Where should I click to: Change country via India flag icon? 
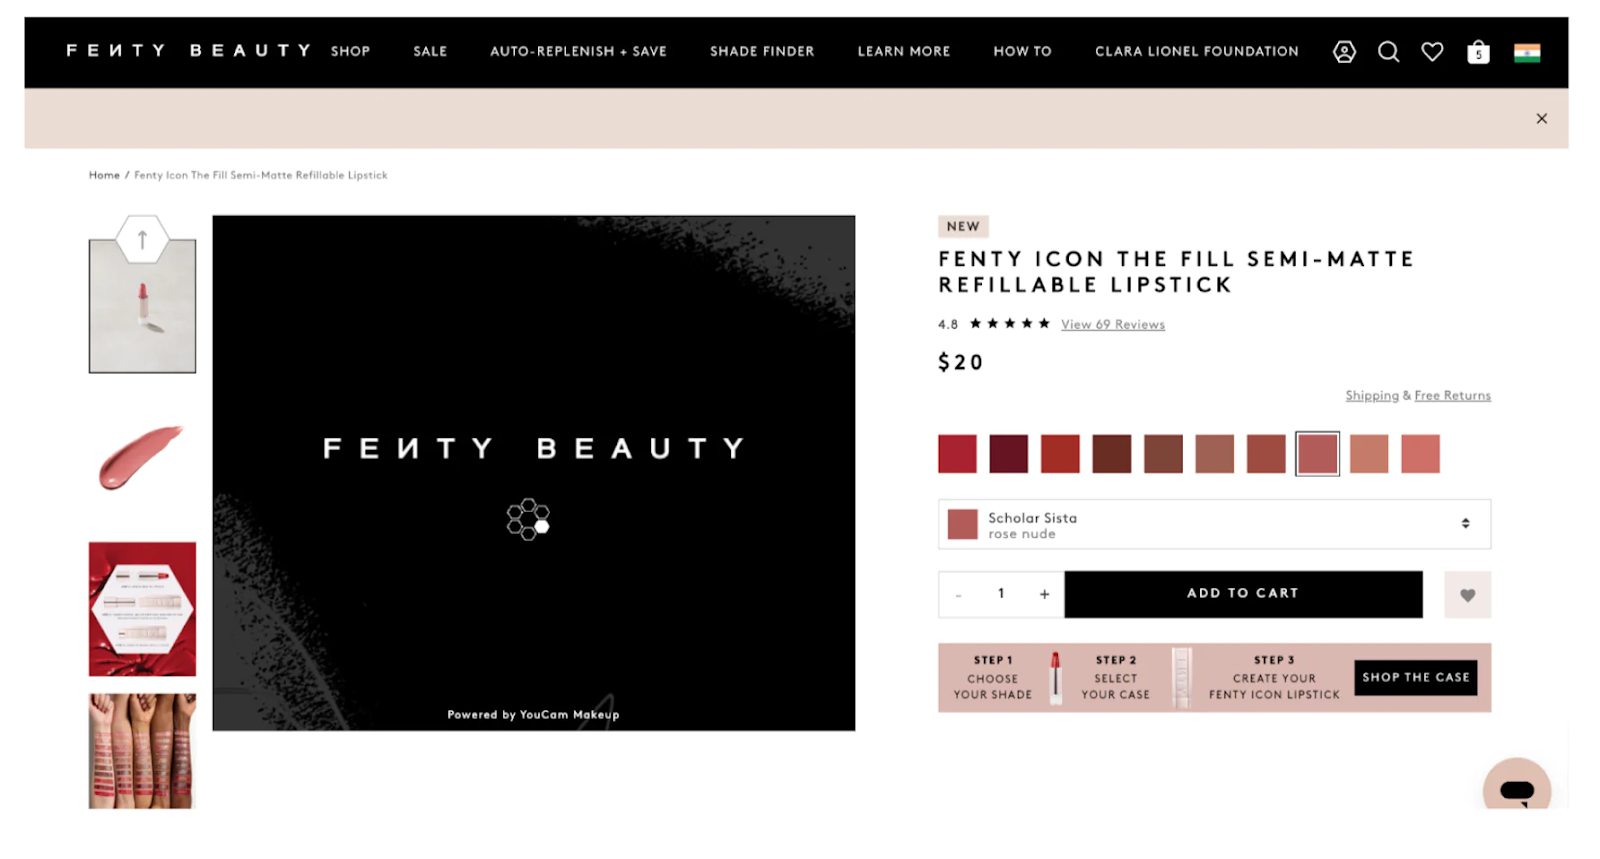[x=1527, y=53]
